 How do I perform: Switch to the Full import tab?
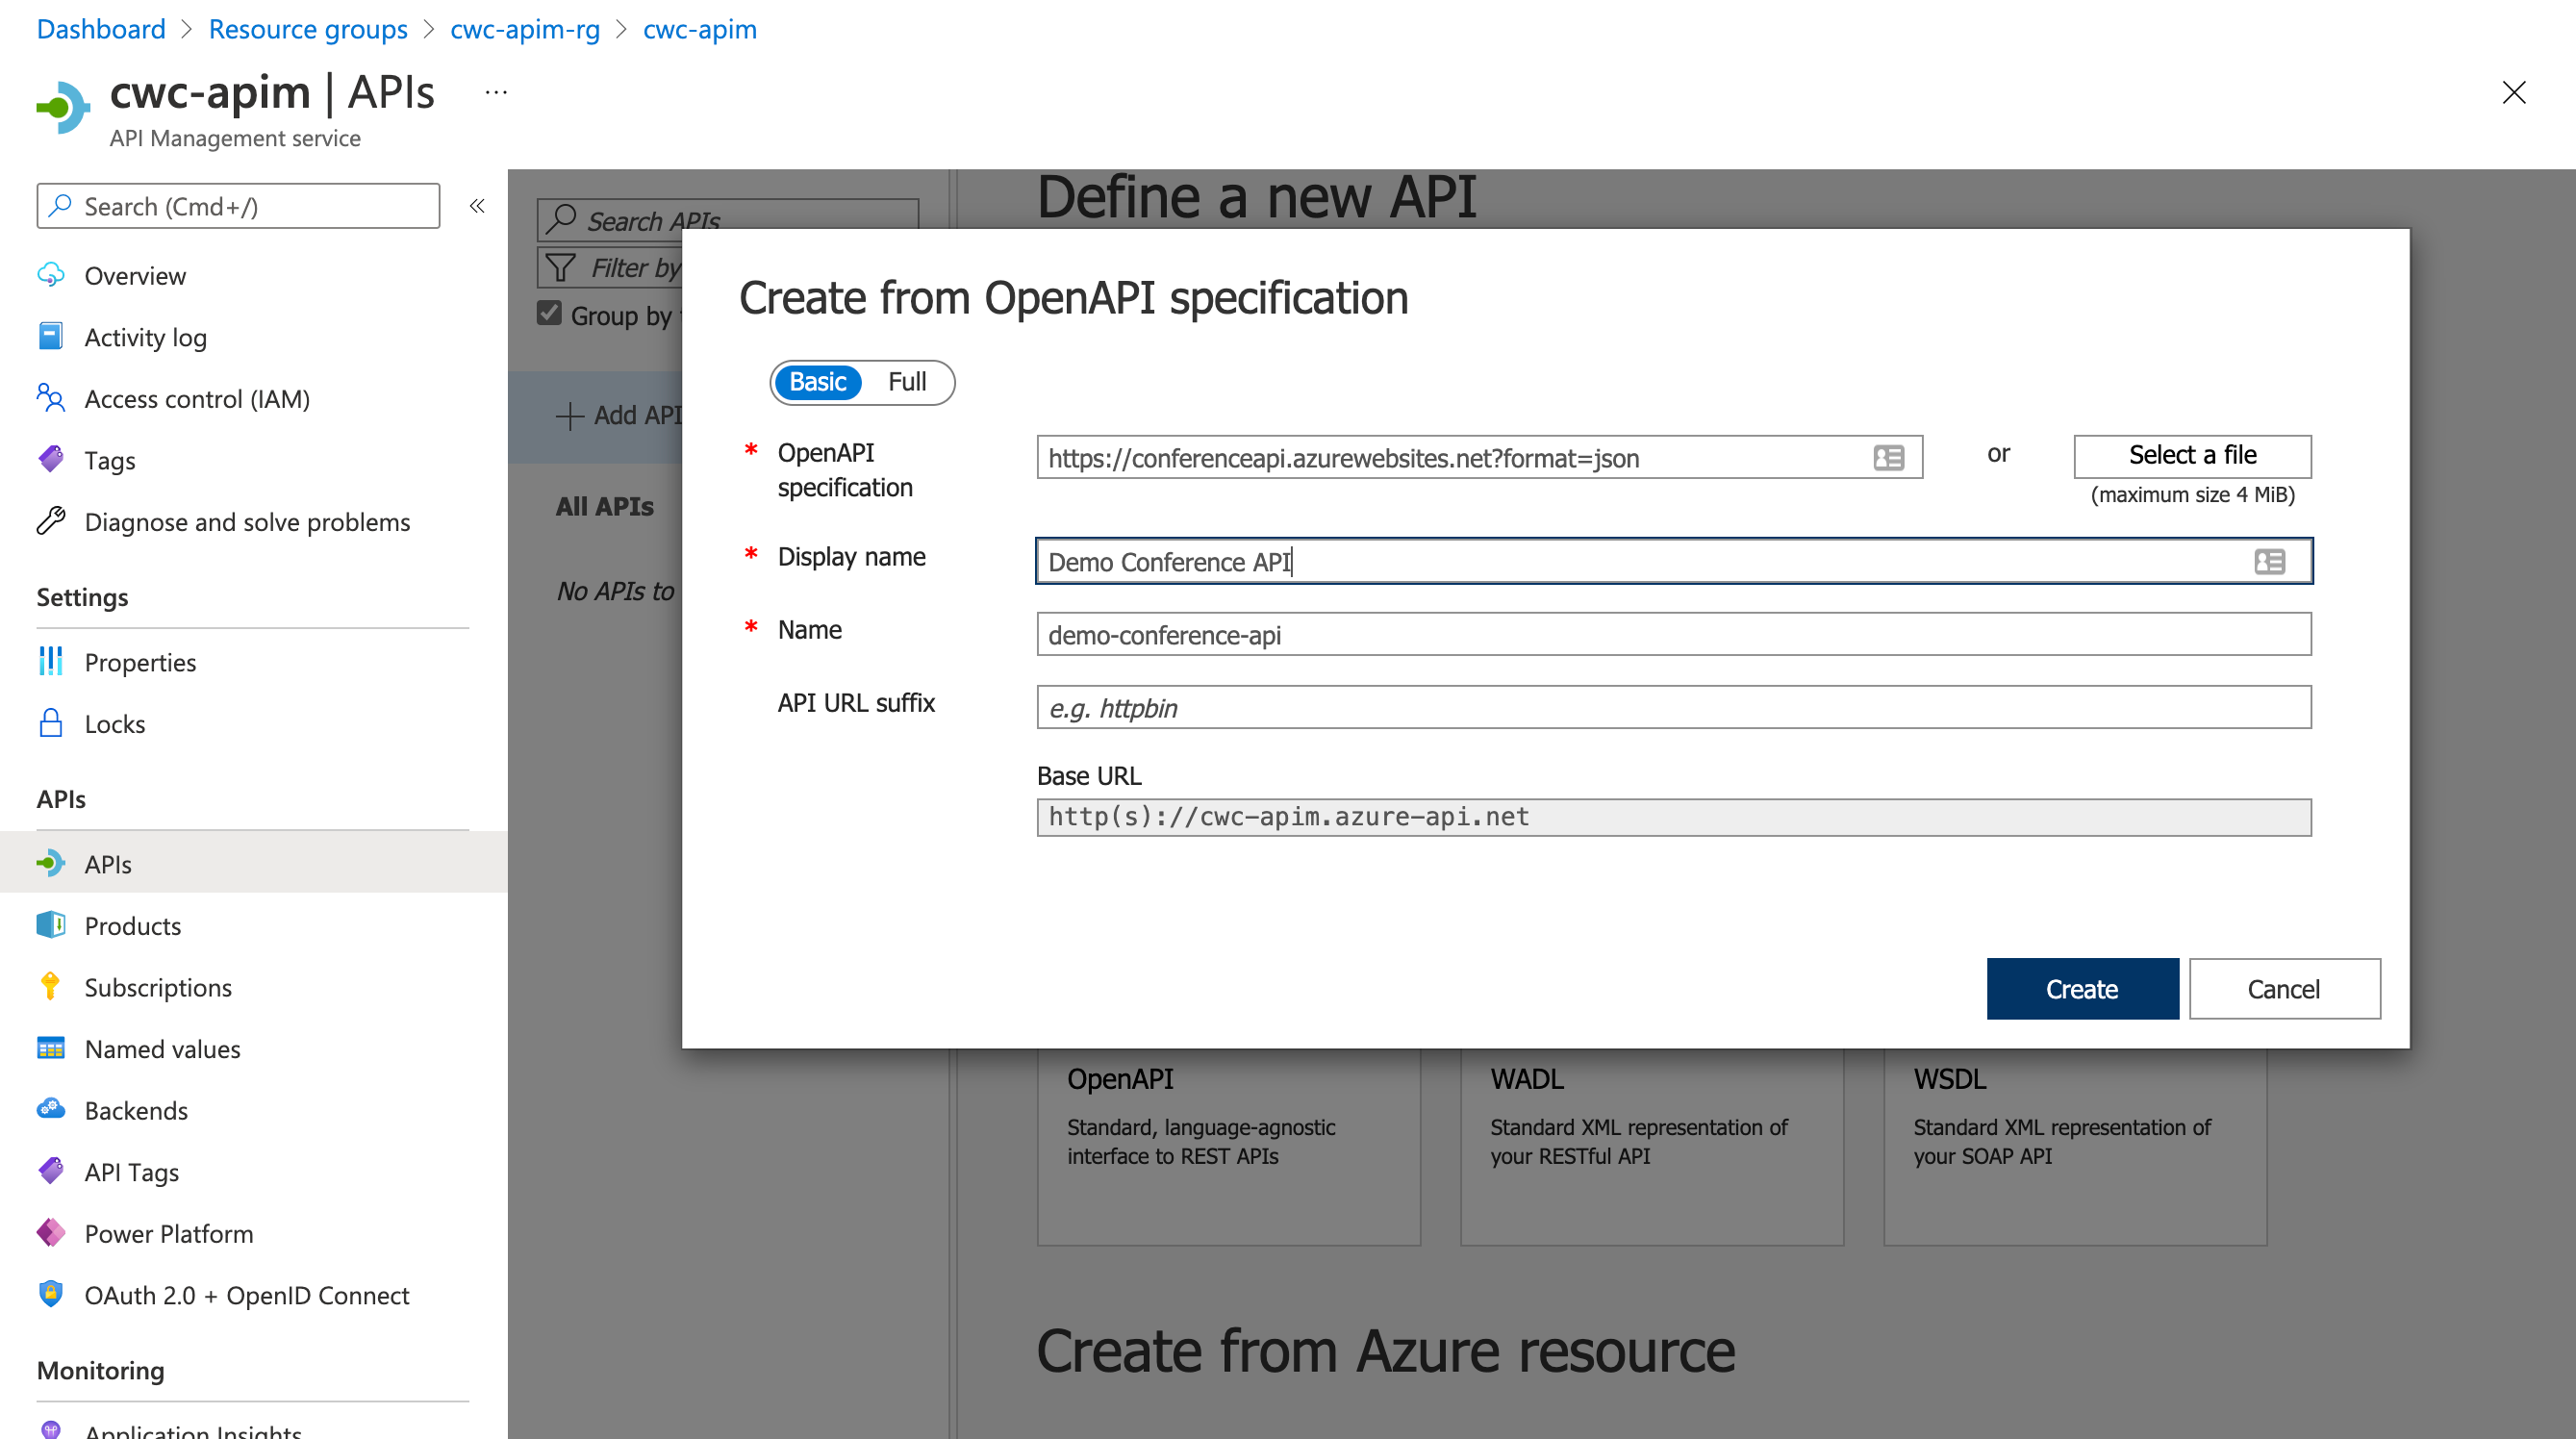click(905, 382)
